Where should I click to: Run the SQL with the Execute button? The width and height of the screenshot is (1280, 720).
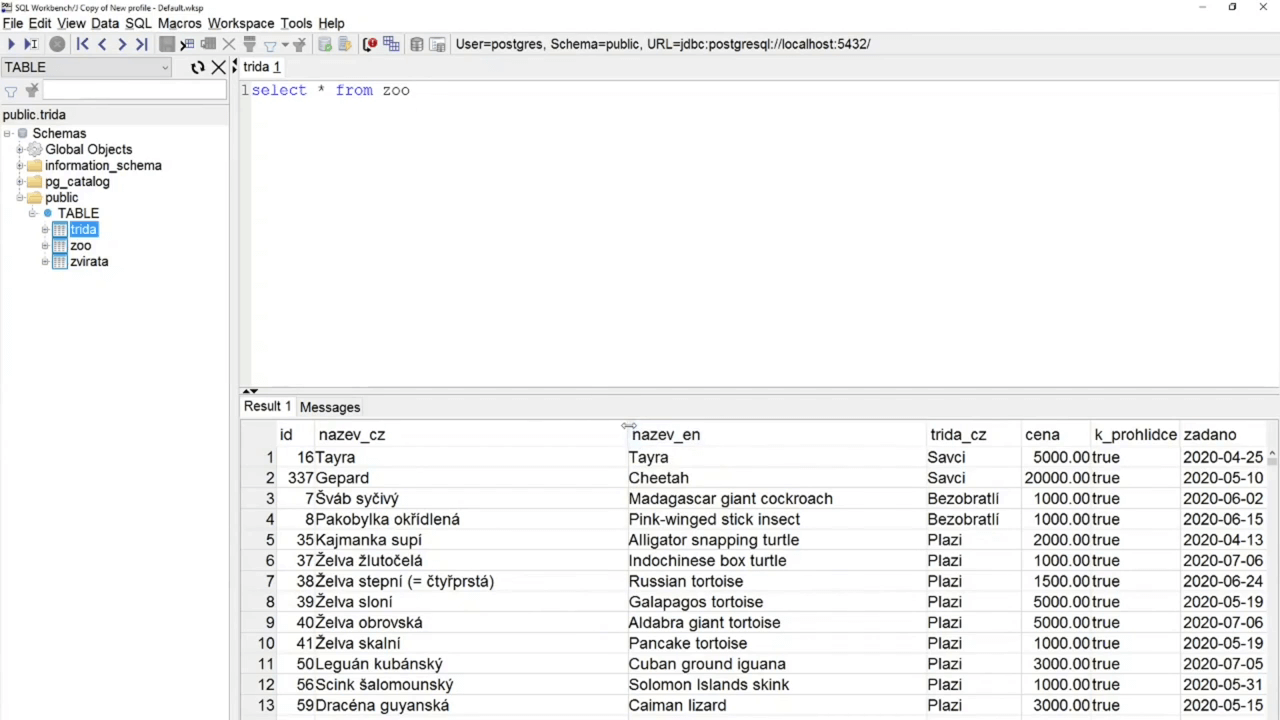pyautogui.click(x=11, y=44)
